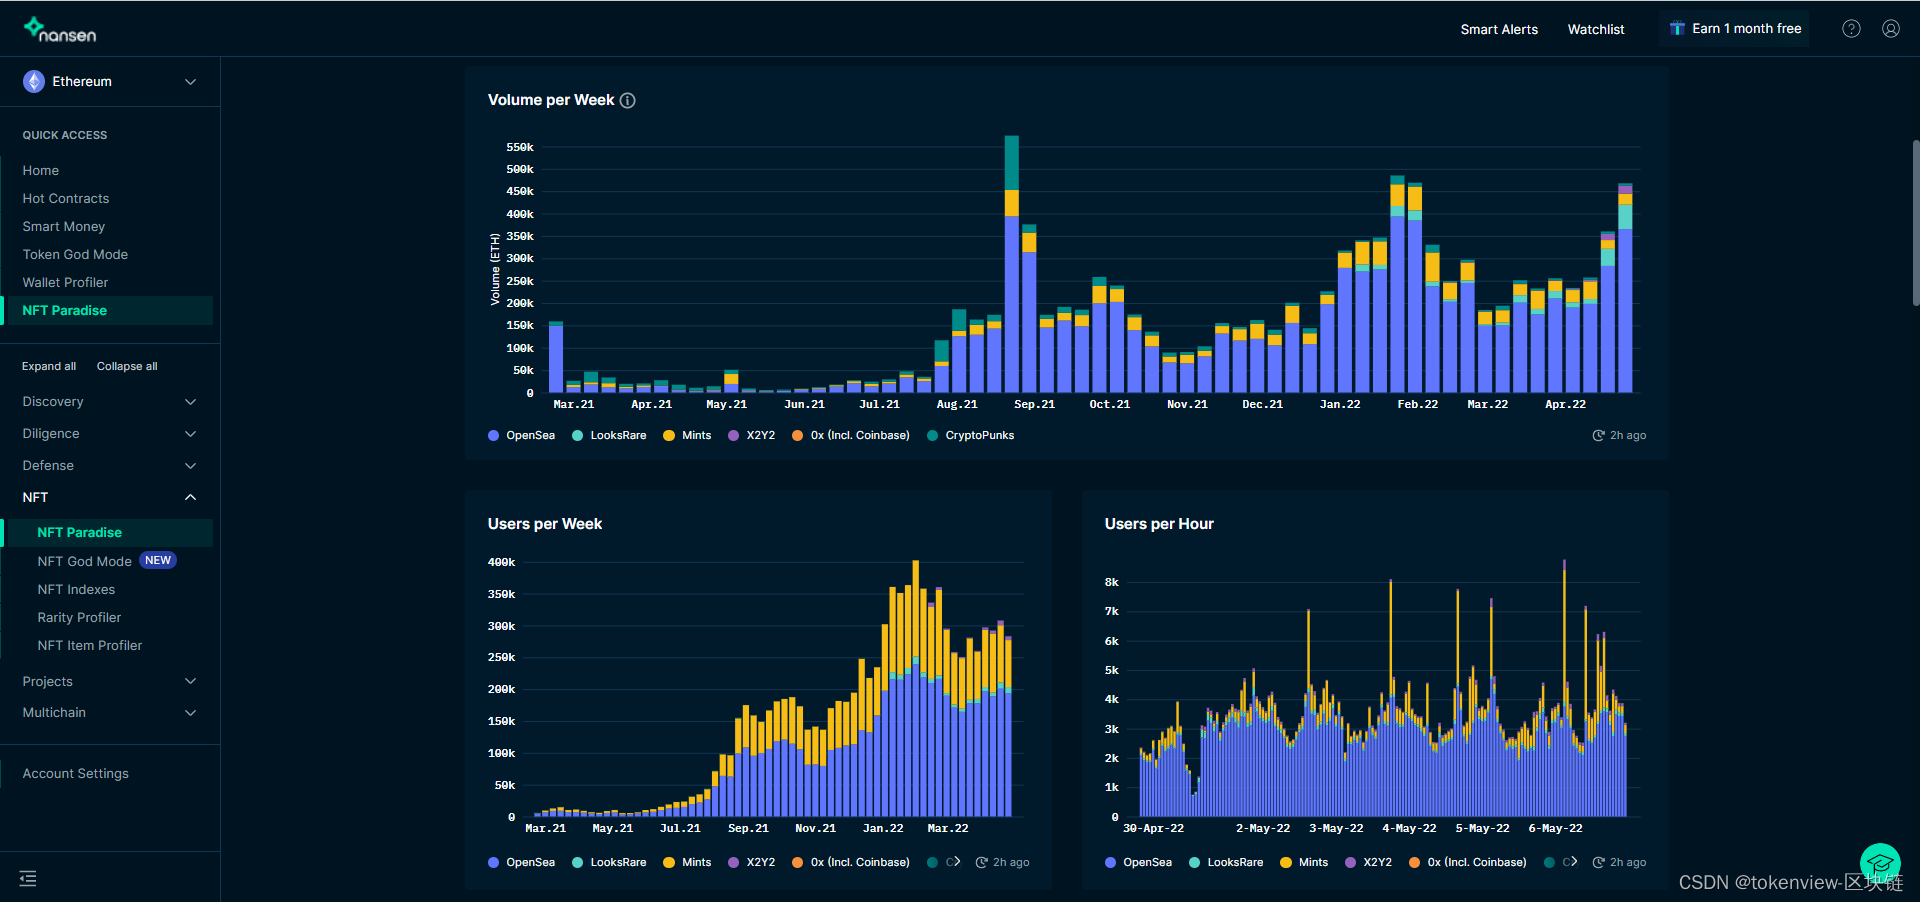The image size is (1920, 902).
Task: Collapse the NFT section
Action: 110,498
